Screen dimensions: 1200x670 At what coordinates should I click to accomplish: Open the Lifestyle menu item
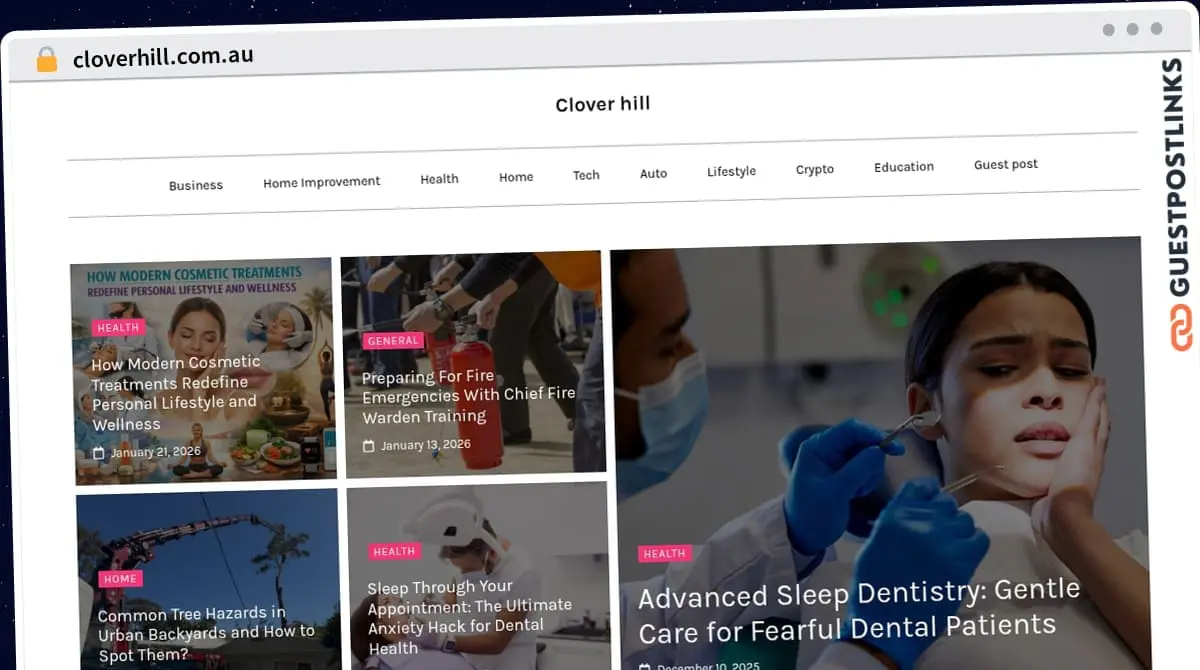(x=731, y=171)
